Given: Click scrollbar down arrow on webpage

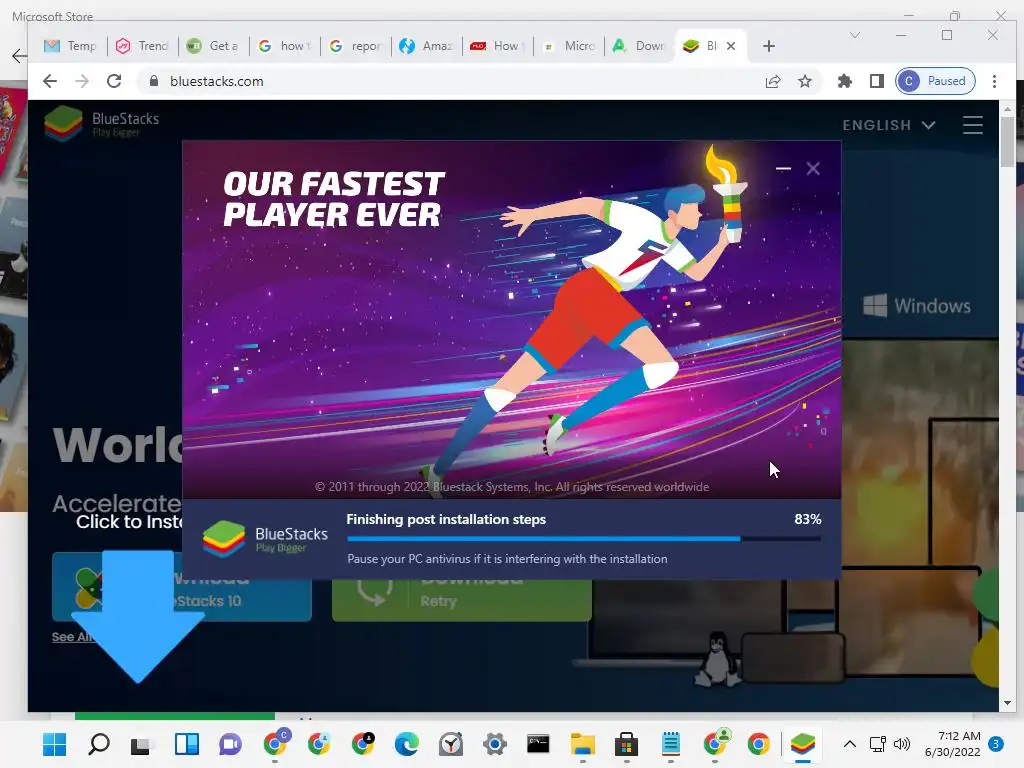Looking at the screenshot, I should (1007, 703).
